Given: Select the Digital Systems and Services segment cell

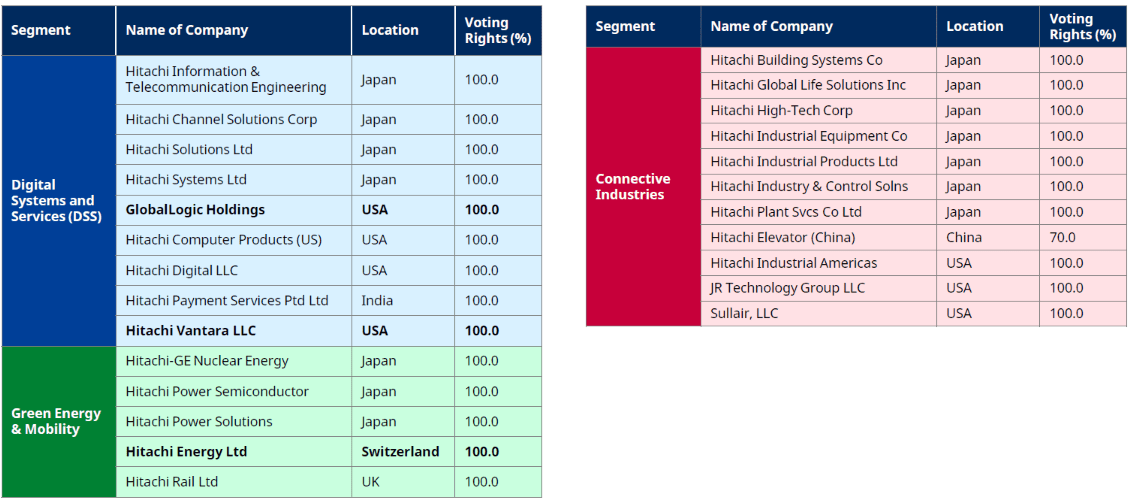Looking at the screenshot, I should point(59,200).
